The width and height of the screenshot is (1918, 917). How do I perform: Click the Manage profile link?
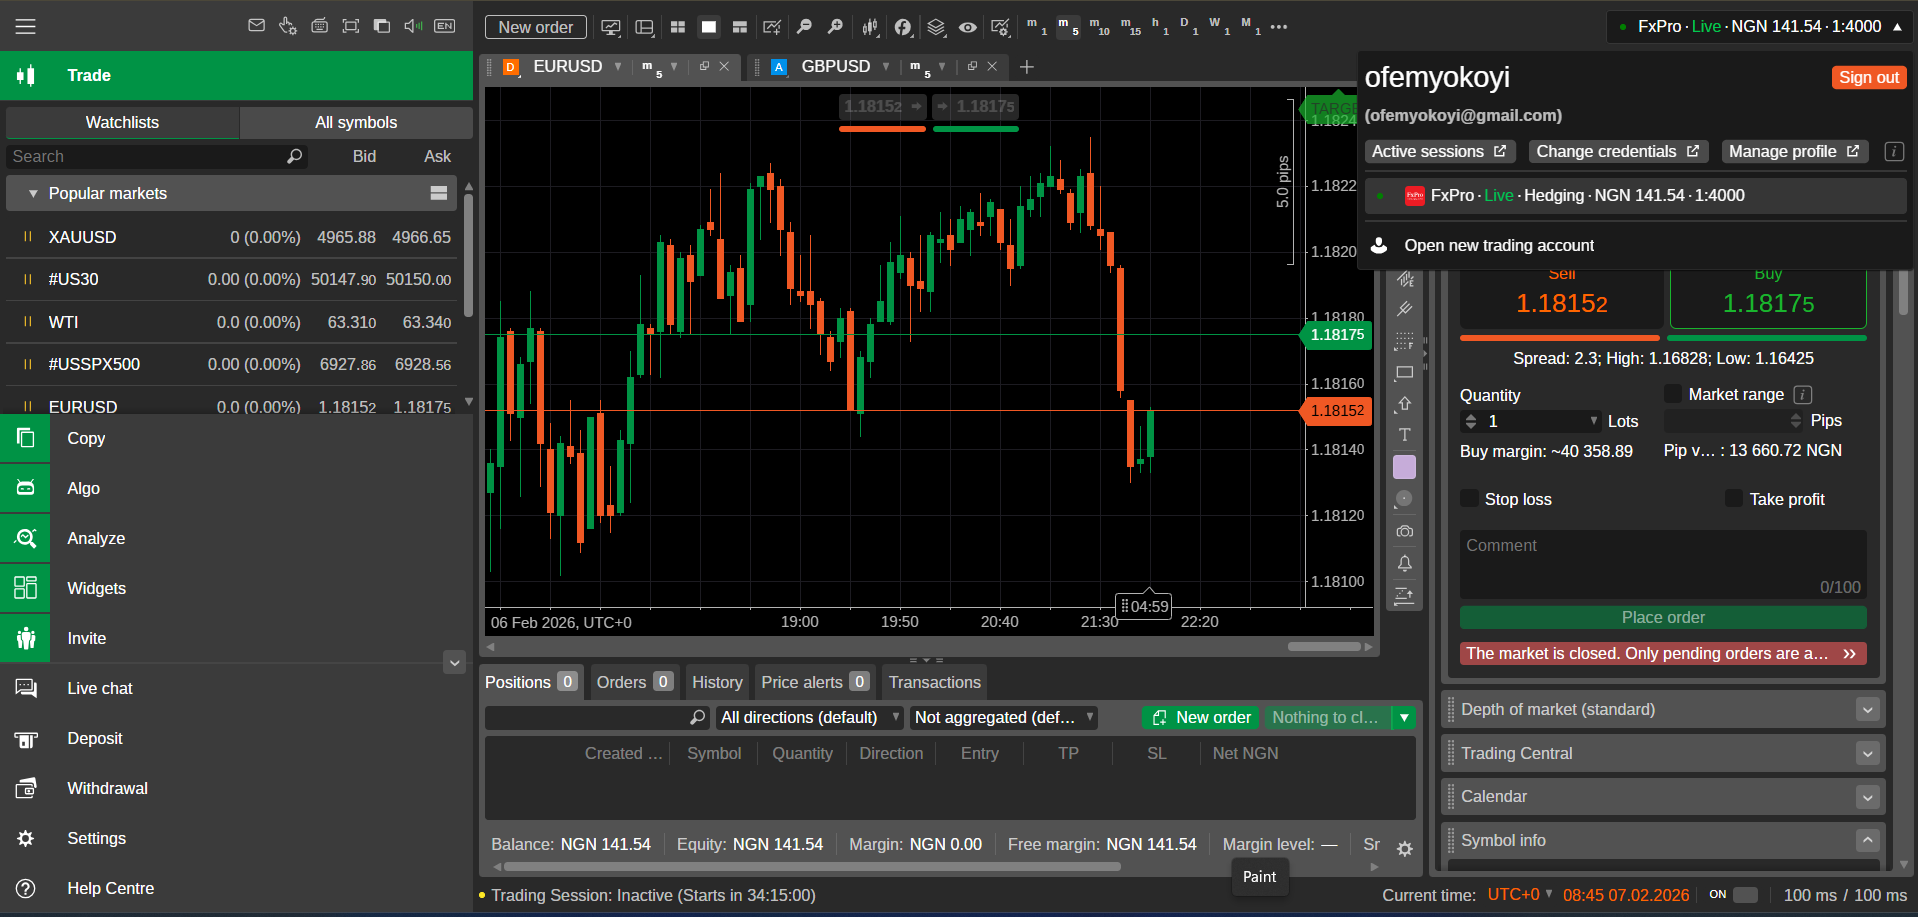click(x=1793, y=152)
